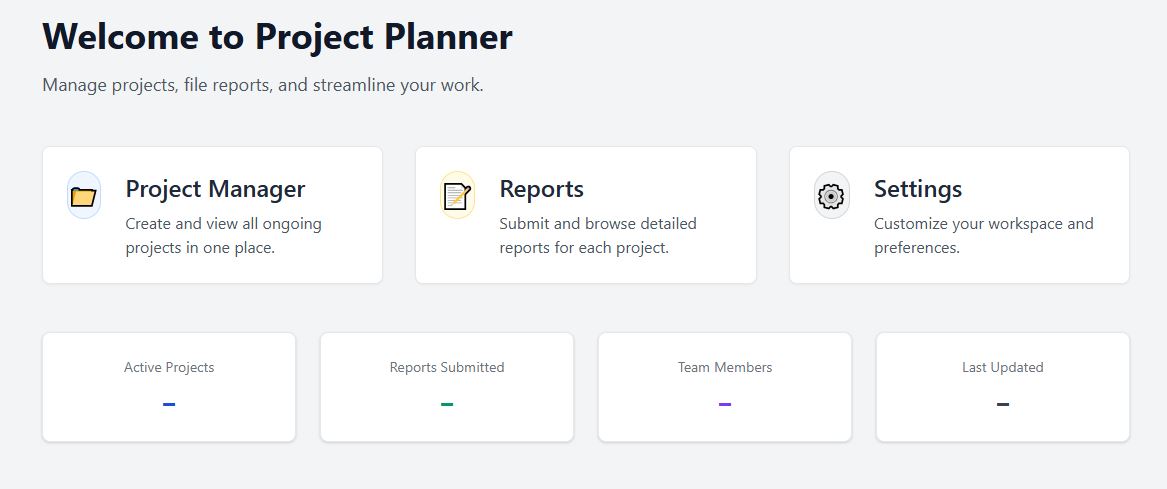
Task: Click the Reports Submitted label
Action: point(447,367)
